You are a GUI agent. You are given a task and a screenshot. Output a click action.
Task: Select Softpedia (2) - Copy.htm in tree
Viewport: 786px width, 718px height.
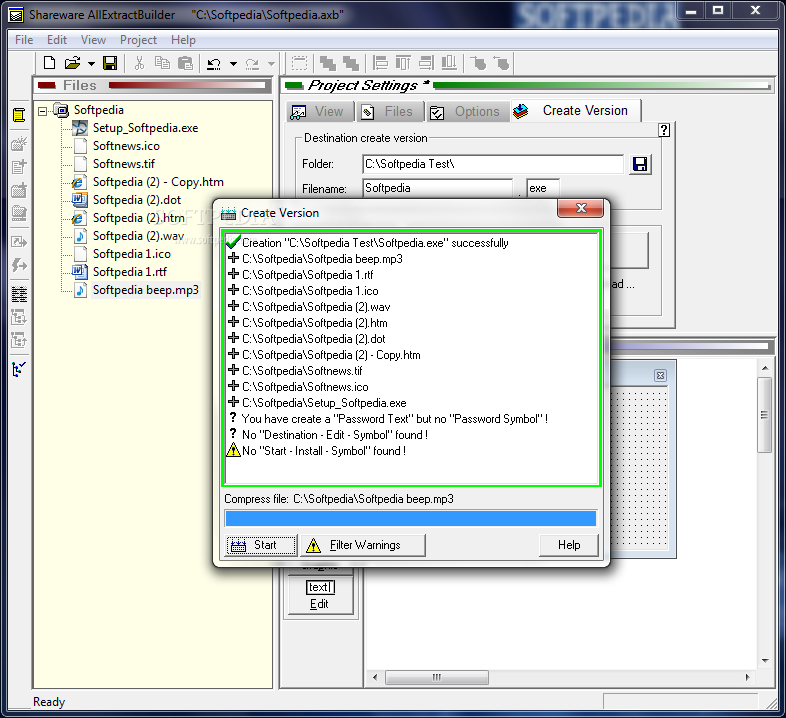coord(158,182)
